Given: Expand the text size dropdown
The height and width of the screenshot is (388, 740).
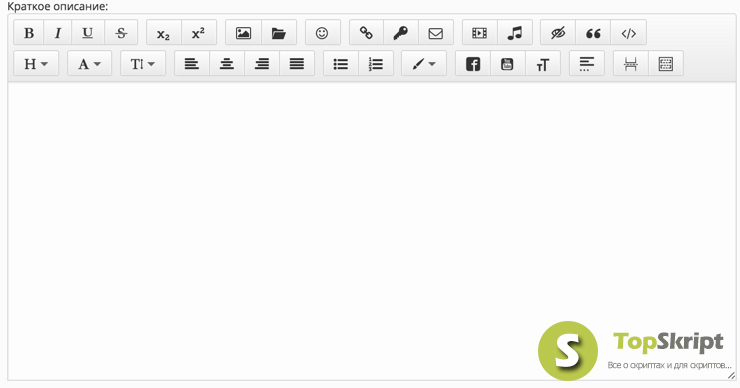Looking at the screenshot, I should tap(143, 64).
